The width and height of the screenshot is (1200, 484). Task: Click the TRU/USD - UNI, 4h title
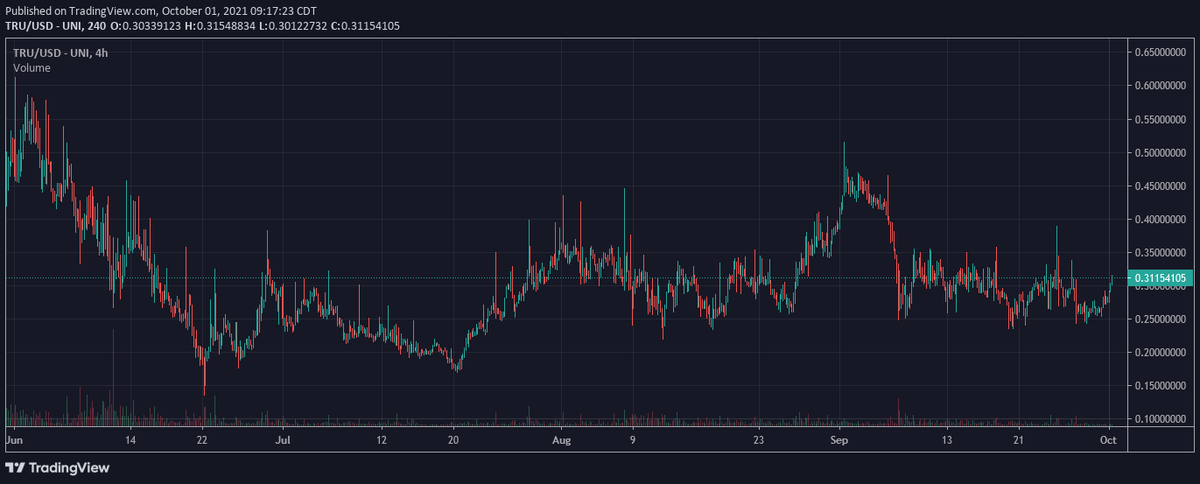(x=61, y=53)
